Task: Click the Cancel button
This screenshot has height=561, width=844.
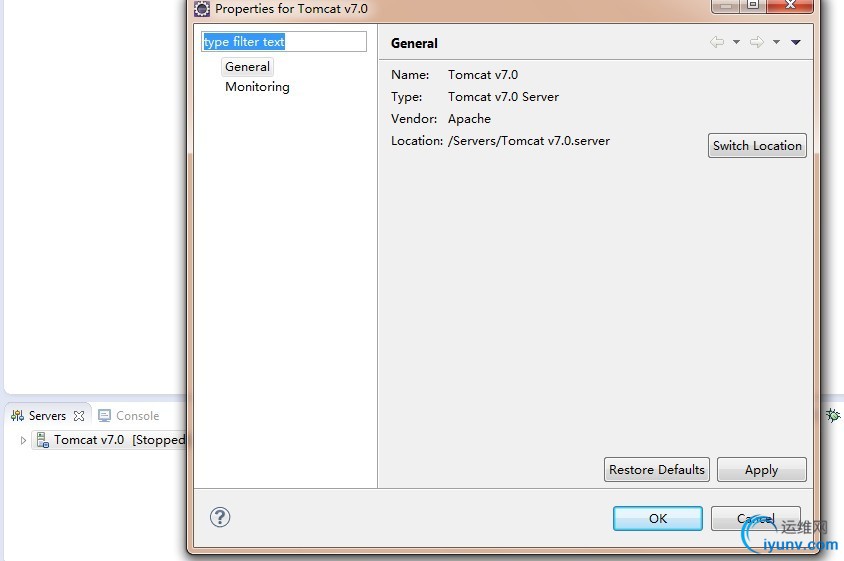Action: (x=756, y=518)
